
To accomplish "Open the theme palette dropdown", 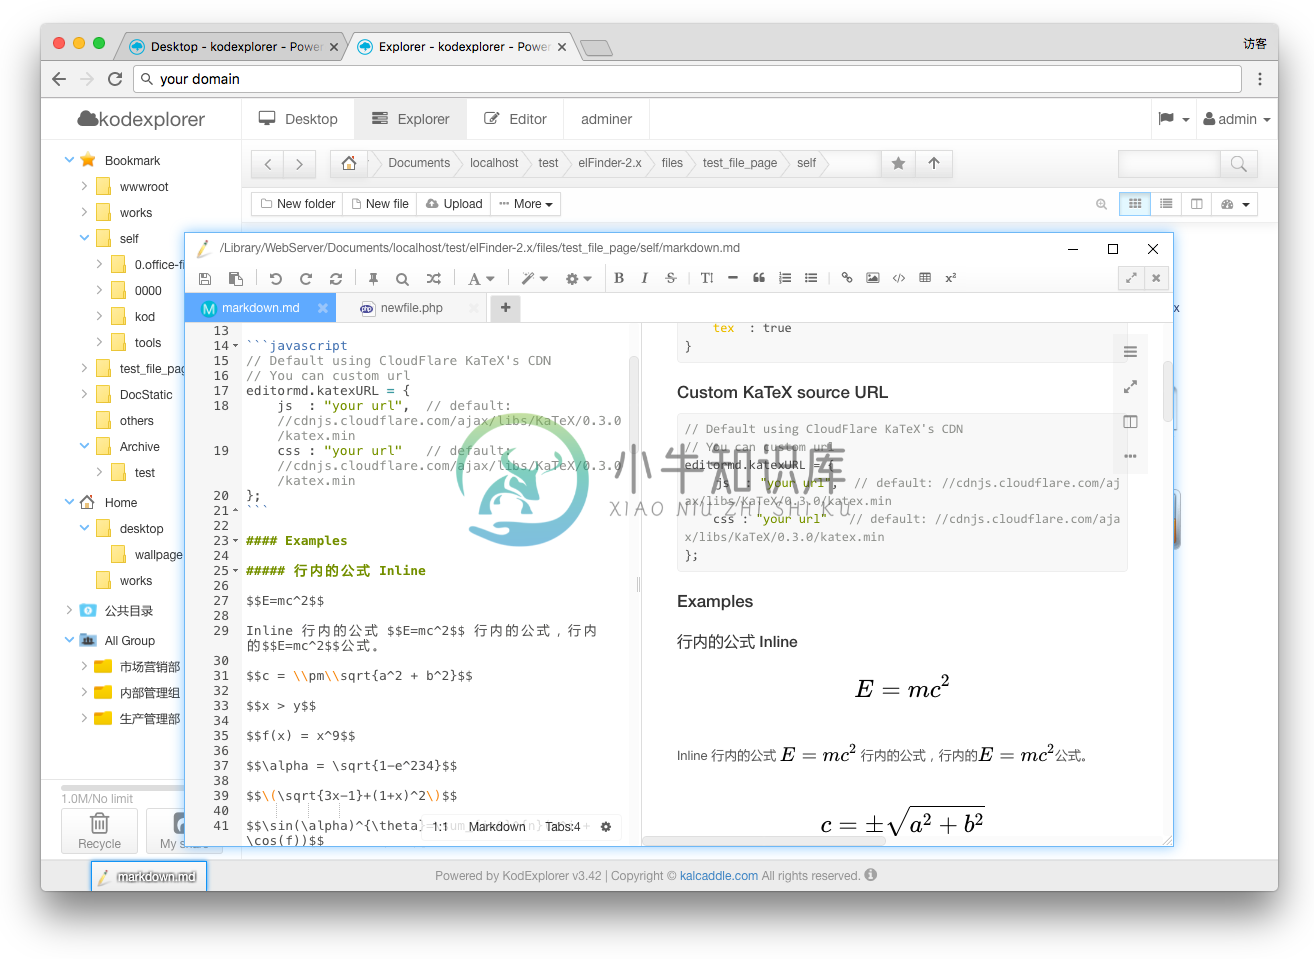I will click(1235, 204).
